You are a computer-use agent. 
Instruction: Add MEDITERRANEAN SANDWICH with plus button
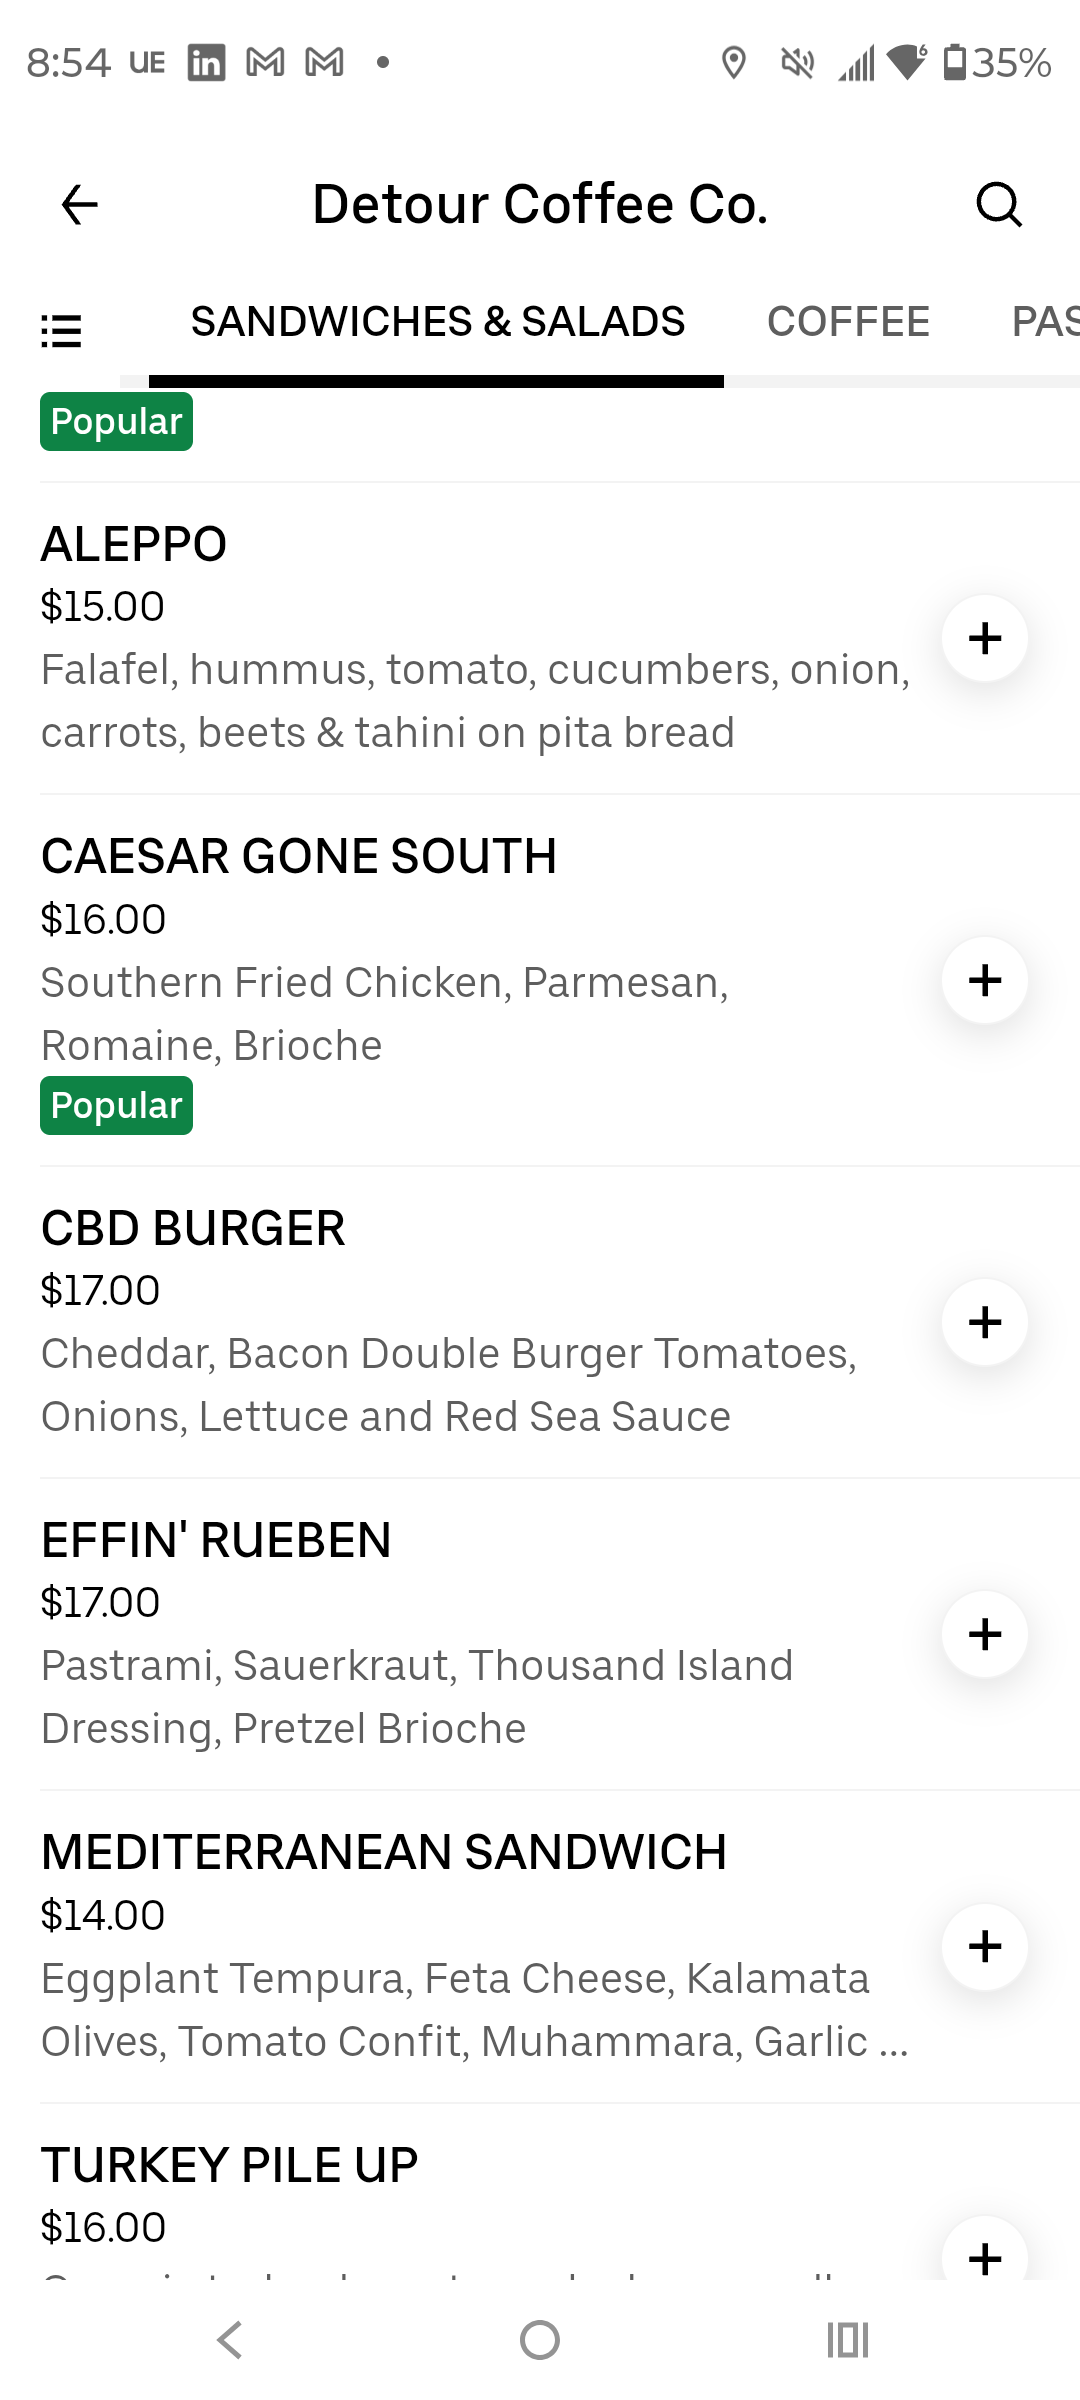pyautogui.click(x=985, y=1946)
